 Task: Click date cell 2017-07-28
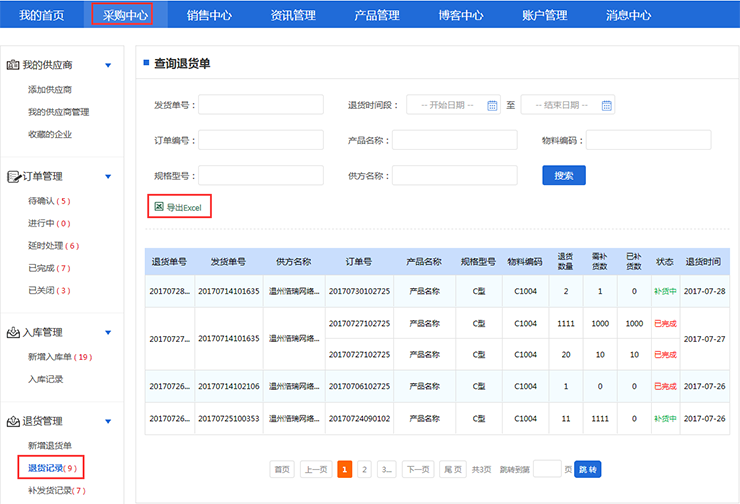click(705, 291)
